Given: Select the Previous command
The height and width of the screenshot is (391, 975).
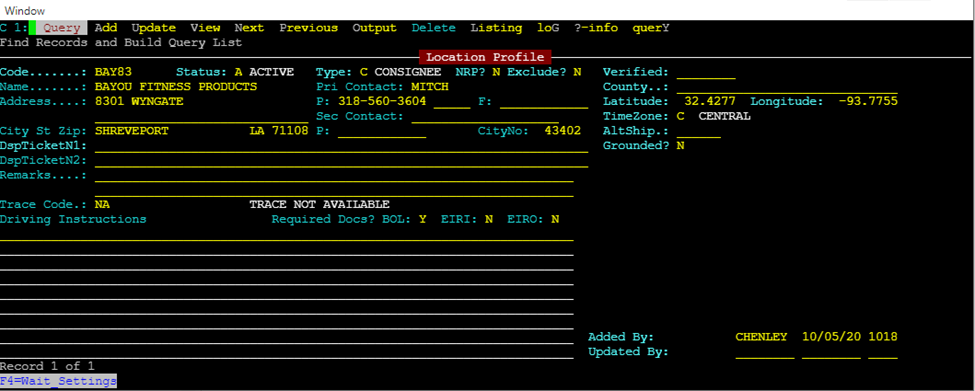Looking at the screenshot, I should pyautogui.click(x=308, y=28).
